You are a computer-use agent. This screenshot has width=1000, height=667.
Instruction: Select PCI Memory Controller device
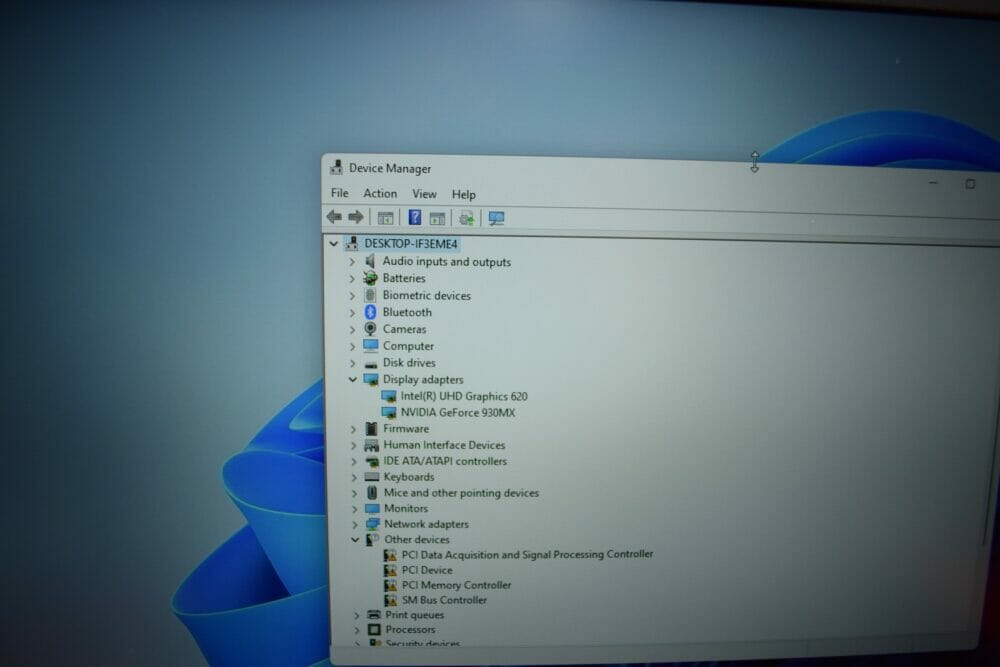click(456, 585)
